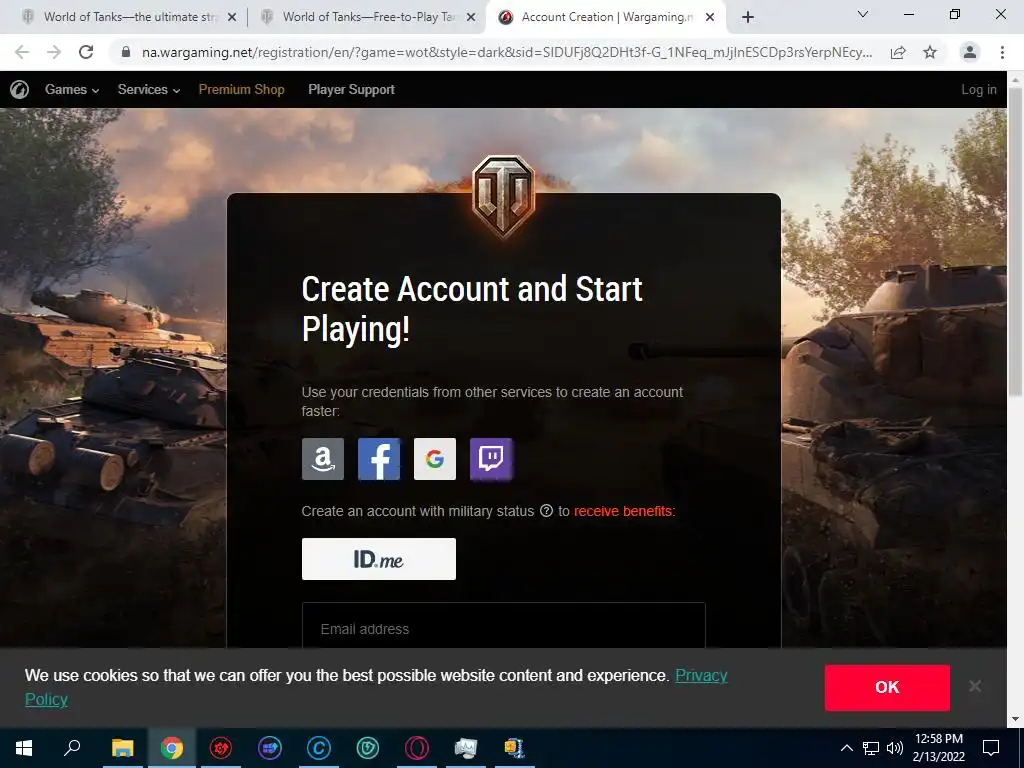Image resolution: width=1024 pixels, height=768 pixels.
Task: Click the World of Tanks shield logo
Action: point(503,196)
